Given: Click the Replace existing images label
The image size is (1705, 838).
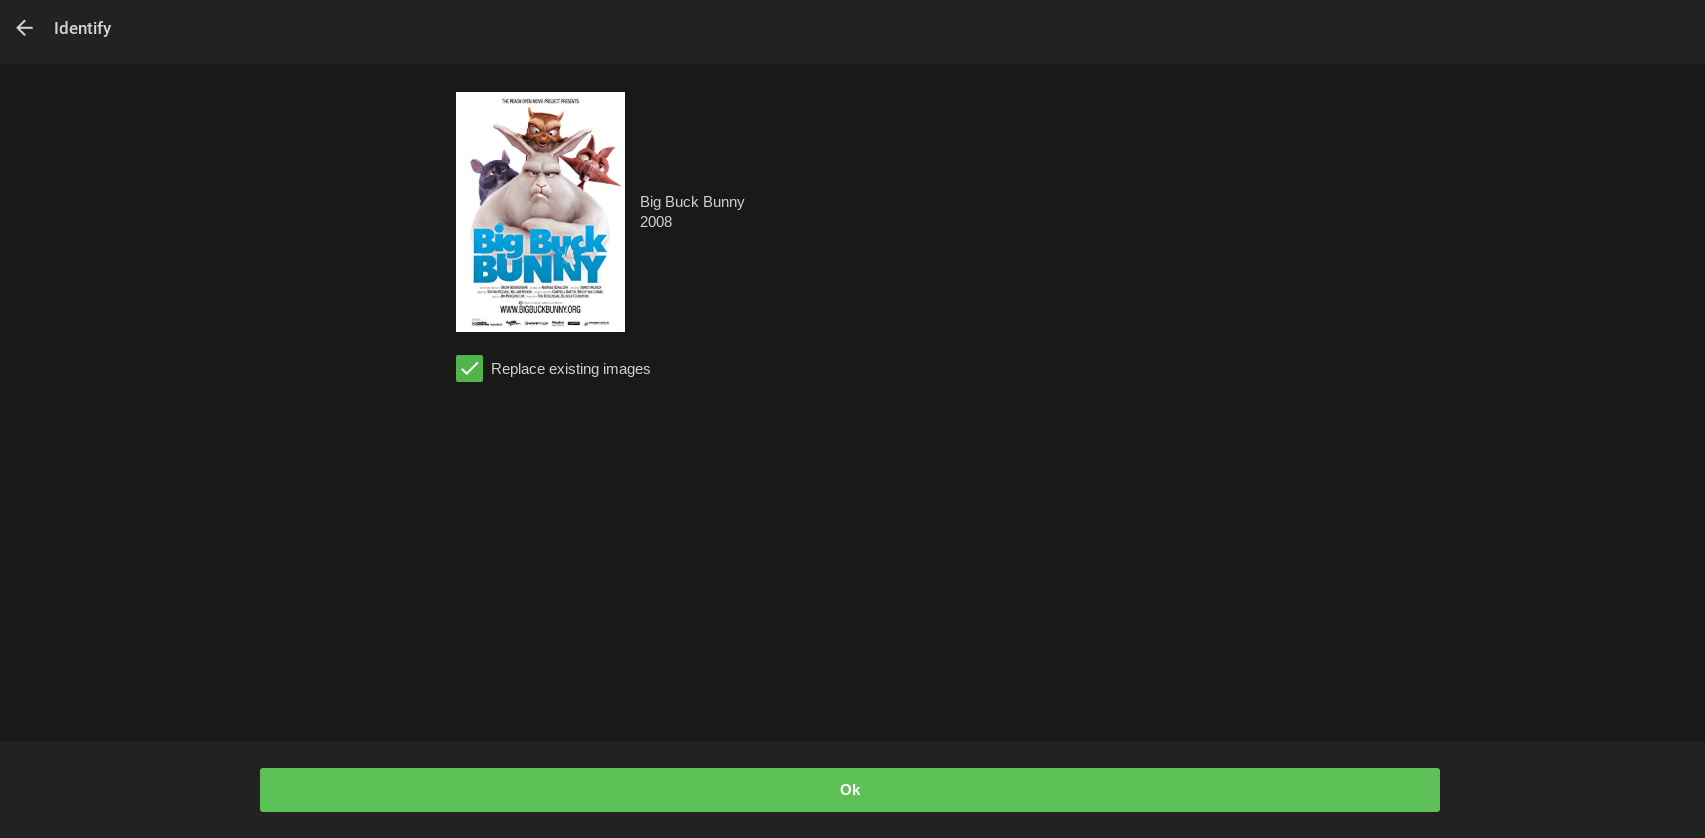Looking at the screenshot, I should [570, 369].
